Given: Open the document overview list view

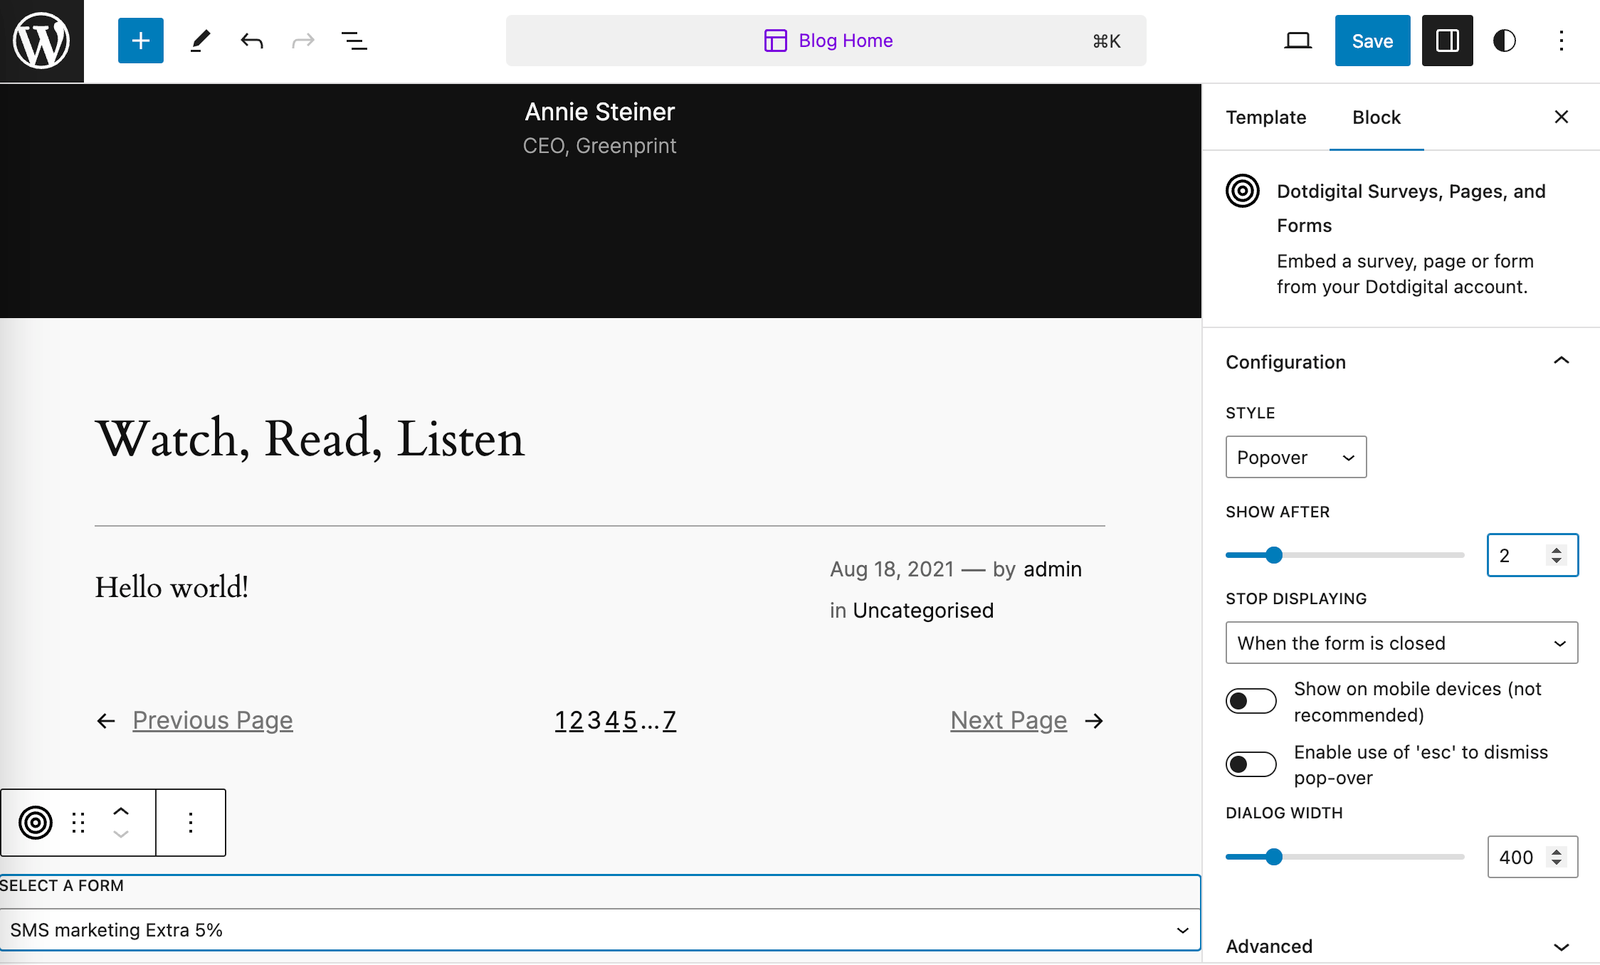Looking at the screenshot, I should 355,40.
